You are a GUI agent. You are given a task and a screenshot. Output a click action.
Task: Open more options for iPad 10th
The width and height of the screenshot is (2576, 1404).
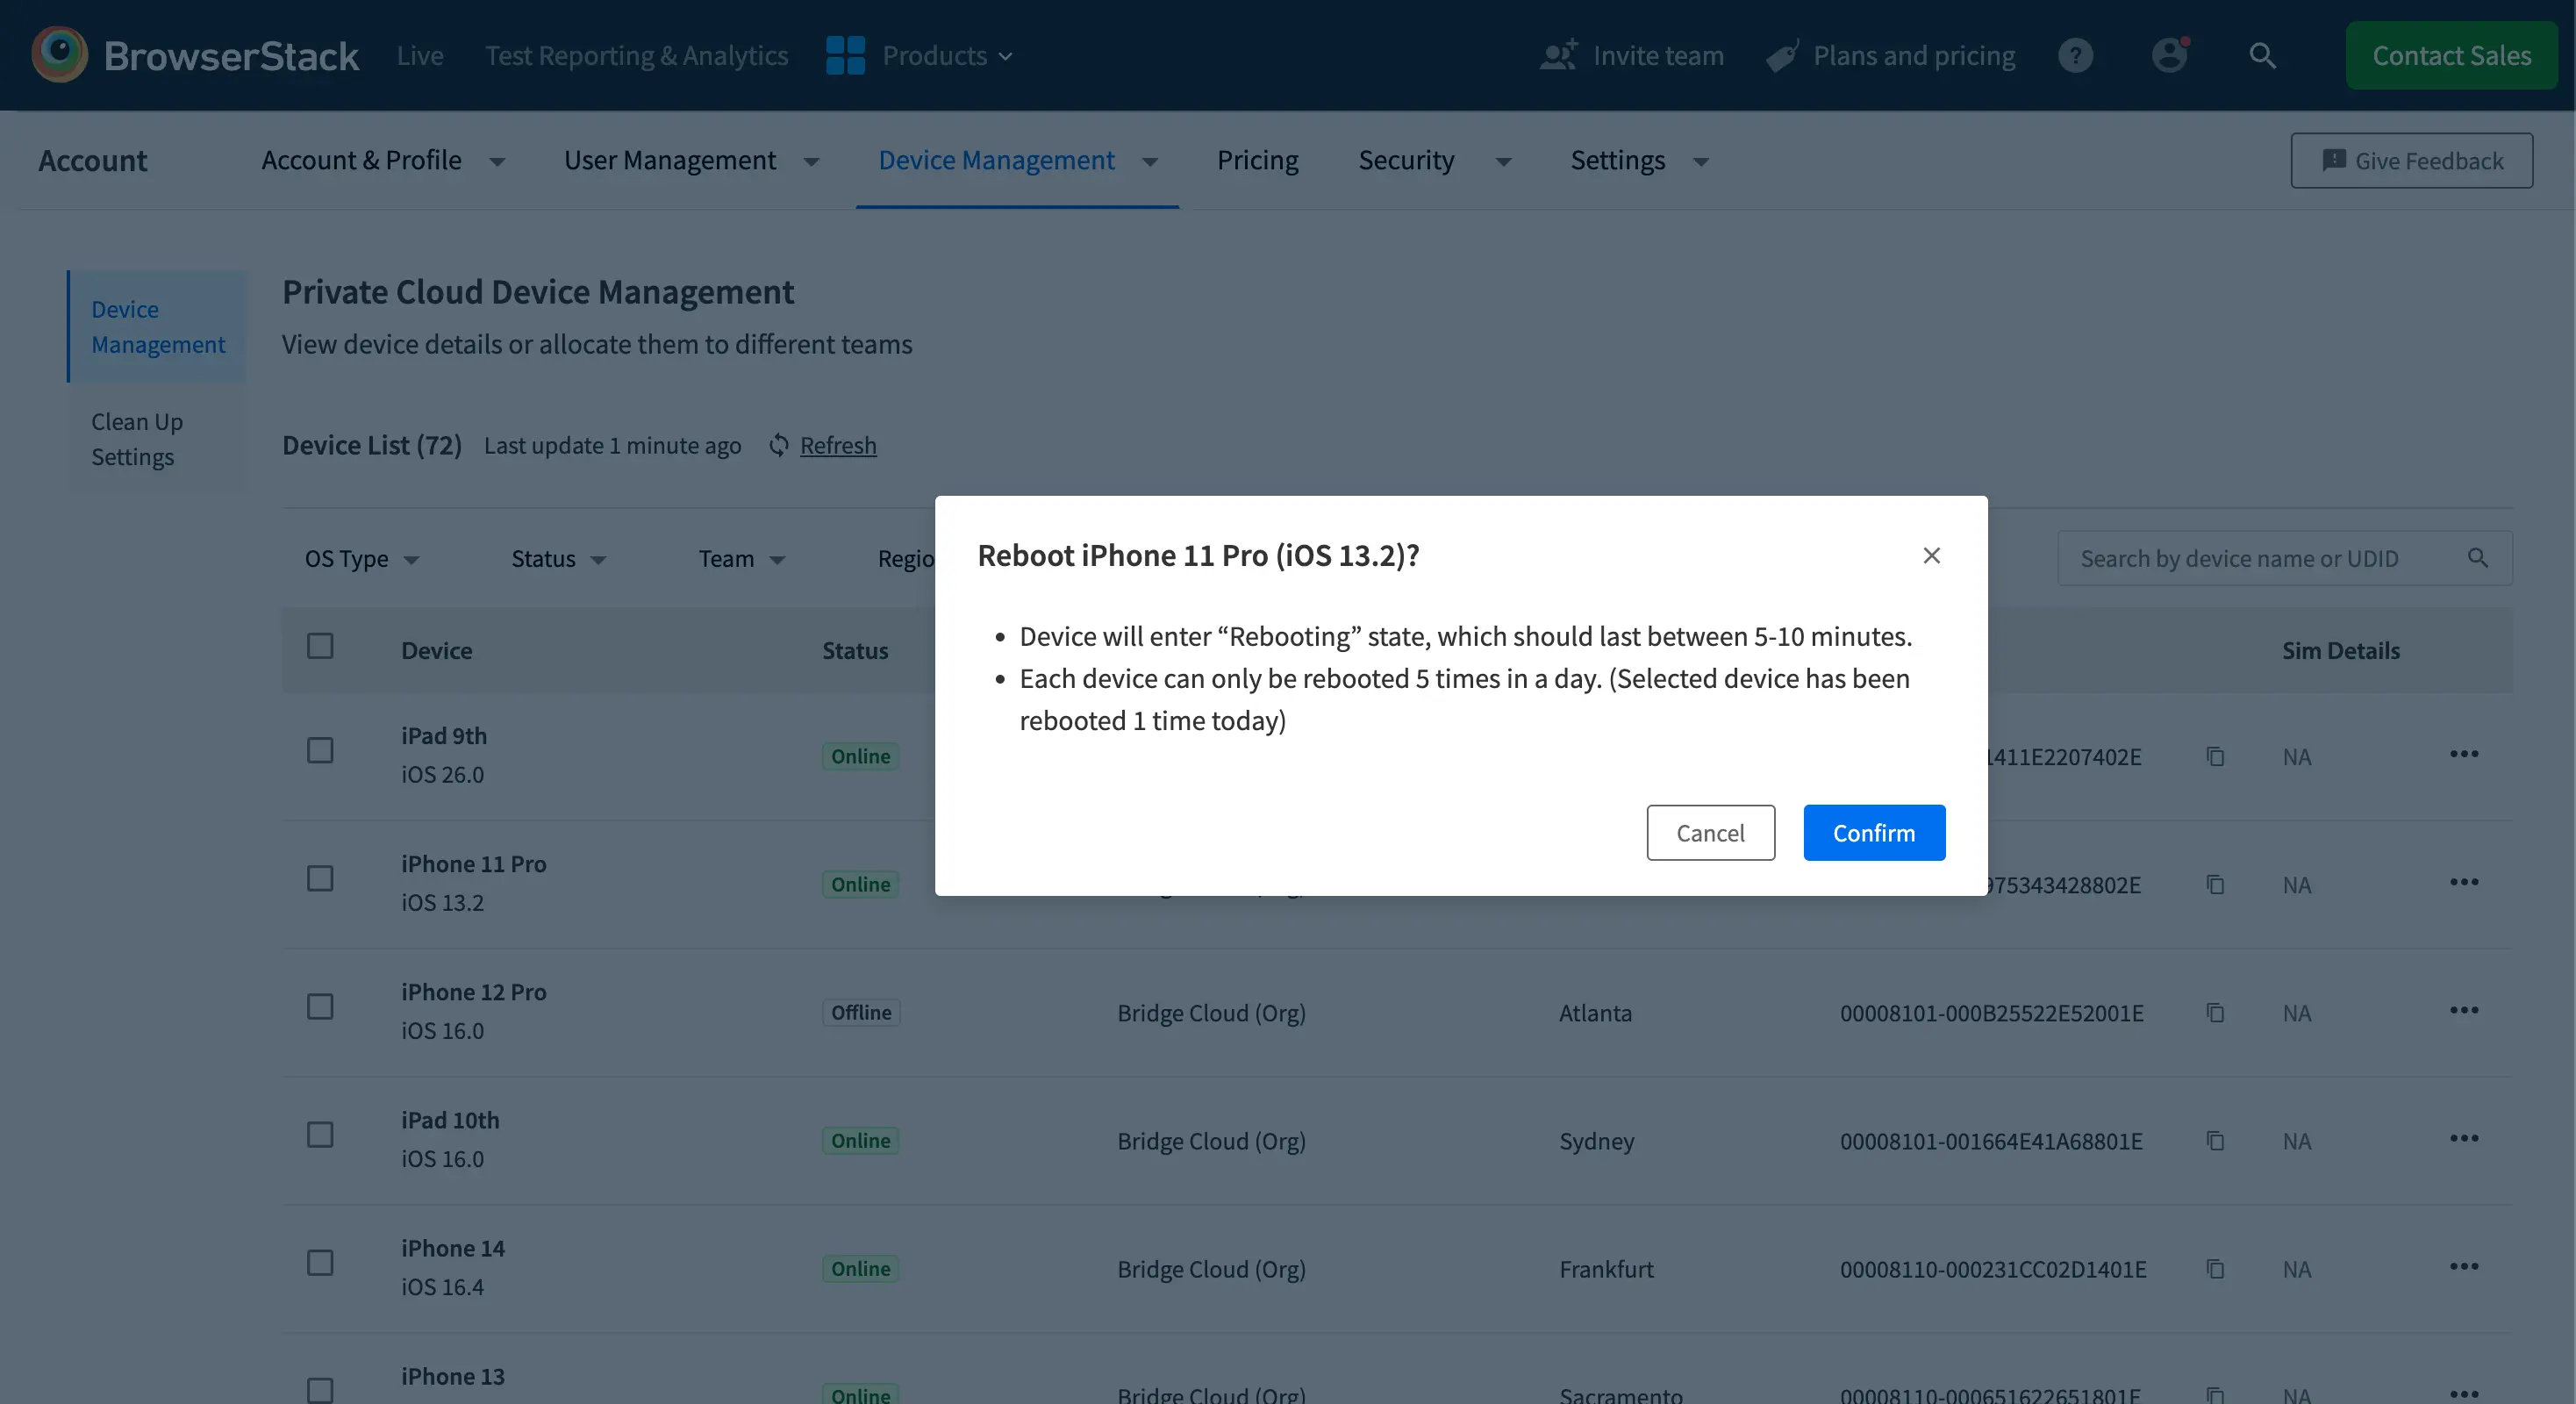2463,1139
